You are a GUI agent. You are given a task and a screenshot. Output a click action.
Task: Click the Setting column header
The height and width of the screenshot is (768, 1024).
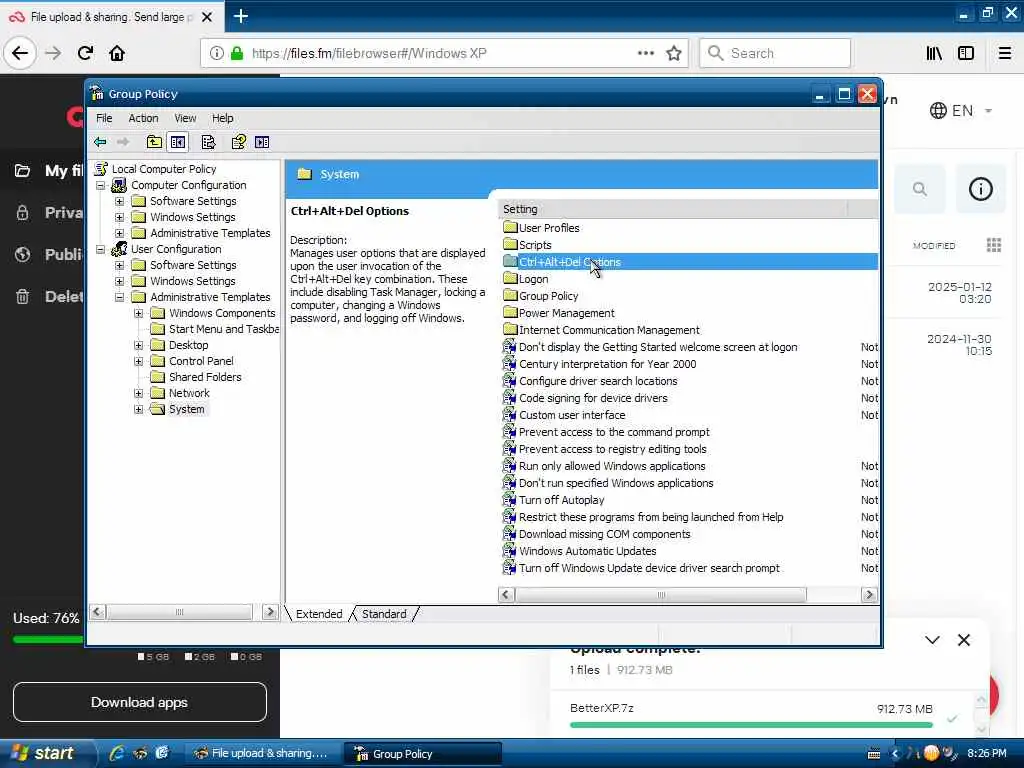pyautogui.click(x=672, y=209)
